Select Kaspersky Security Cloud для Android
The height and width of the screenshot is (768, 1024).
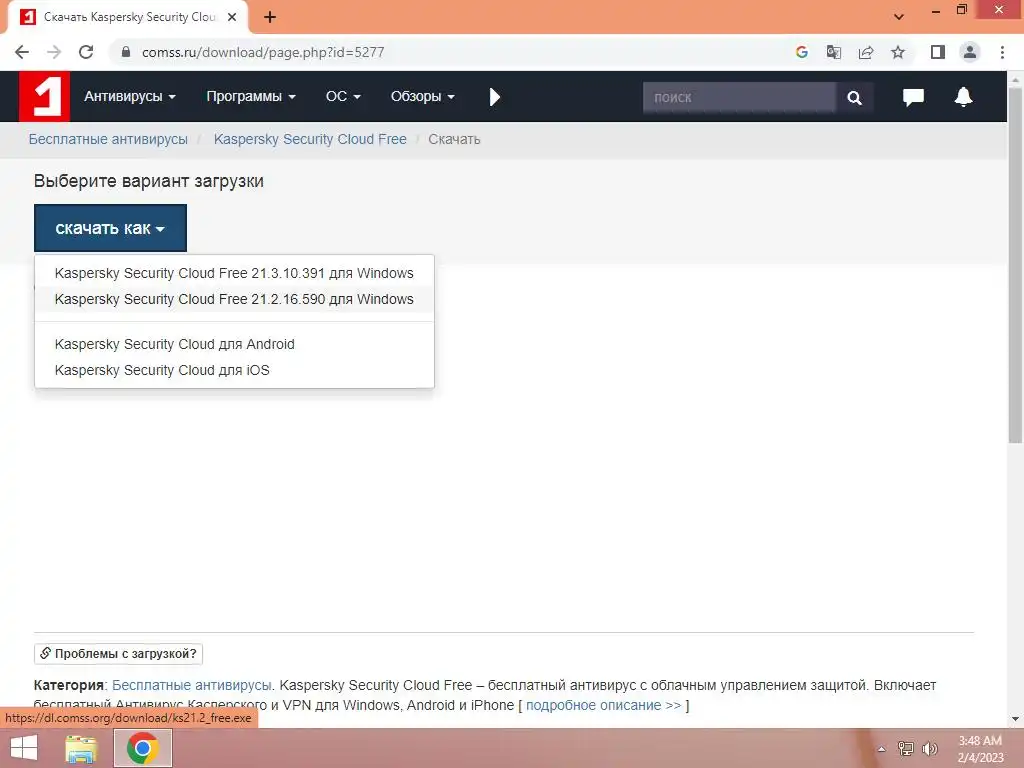tap(234, 344)
